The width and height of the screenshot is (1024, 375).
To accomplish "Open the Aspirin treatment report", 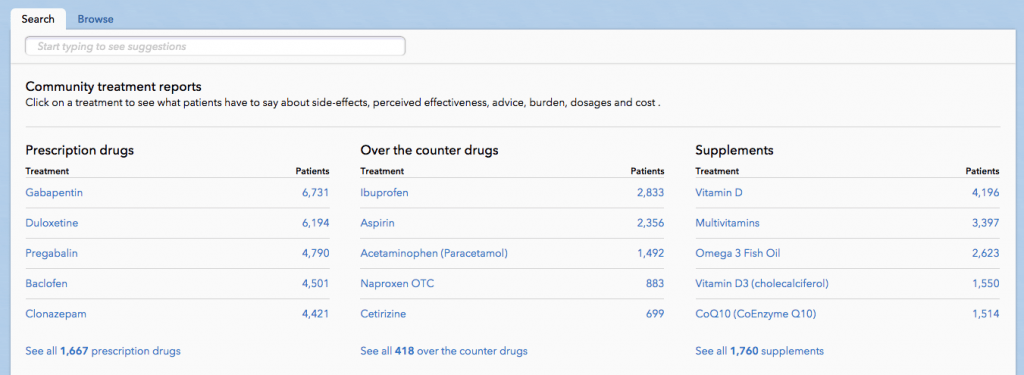I will (x=377, y=223).
